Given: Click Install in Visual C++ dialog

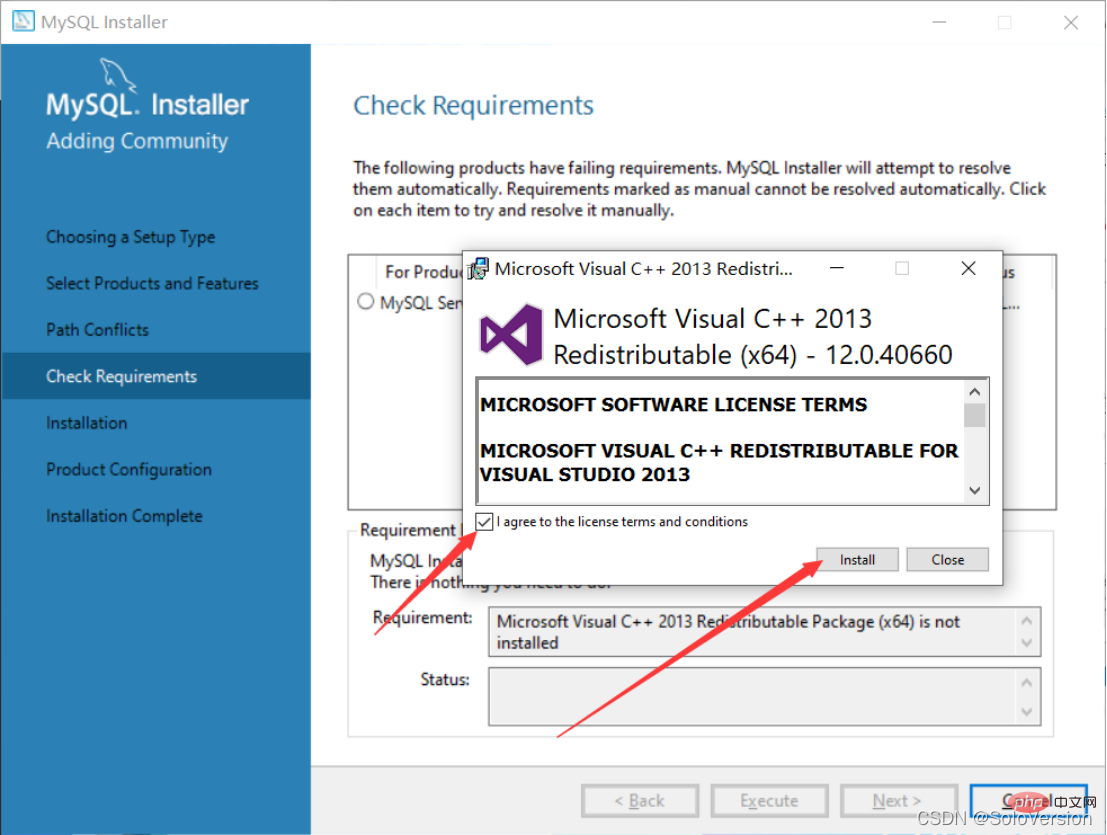Looking at the screenshot, I should click(x=857, y=560).
